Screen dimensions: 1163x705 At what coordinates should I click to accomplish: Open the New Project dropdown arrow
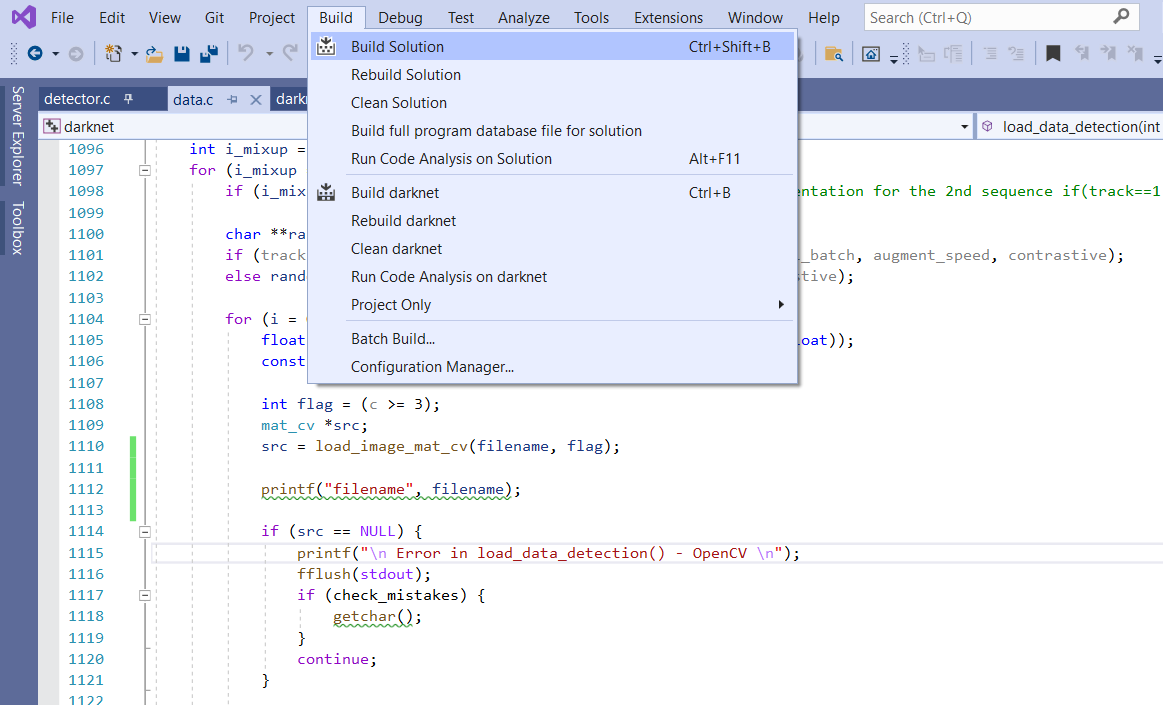tap(134, 53)
